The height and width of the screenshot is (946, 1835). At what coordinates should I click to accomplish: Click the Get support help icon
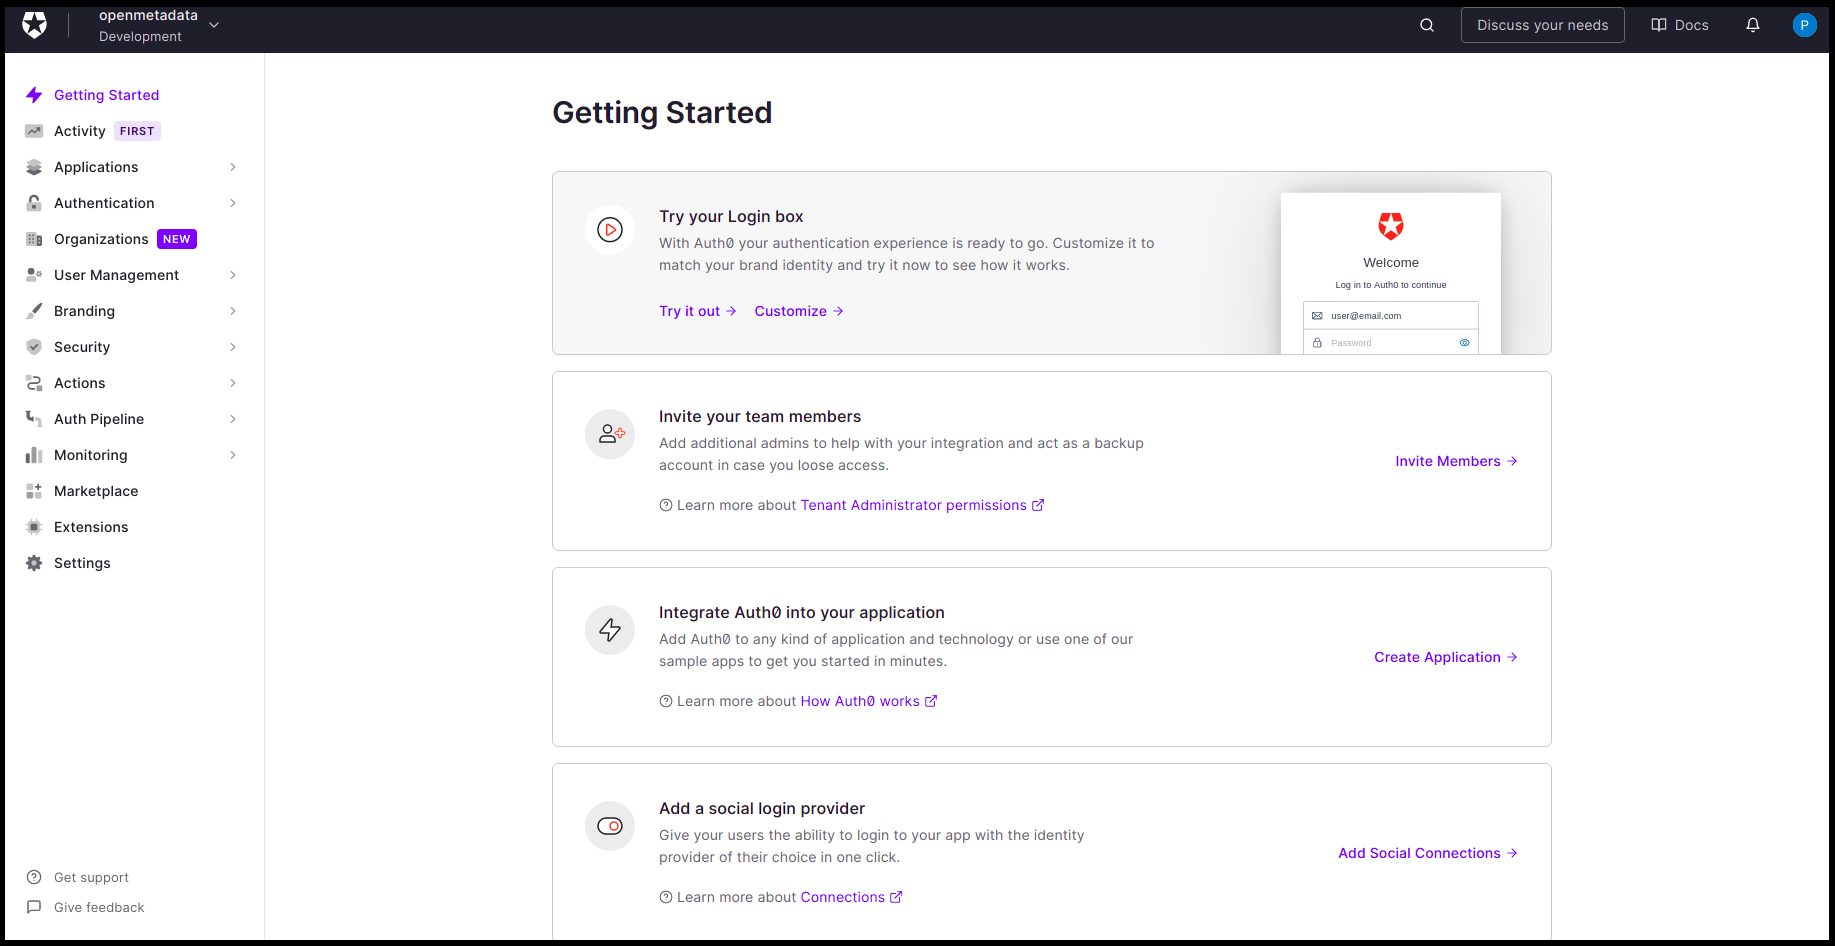(33, 877)
